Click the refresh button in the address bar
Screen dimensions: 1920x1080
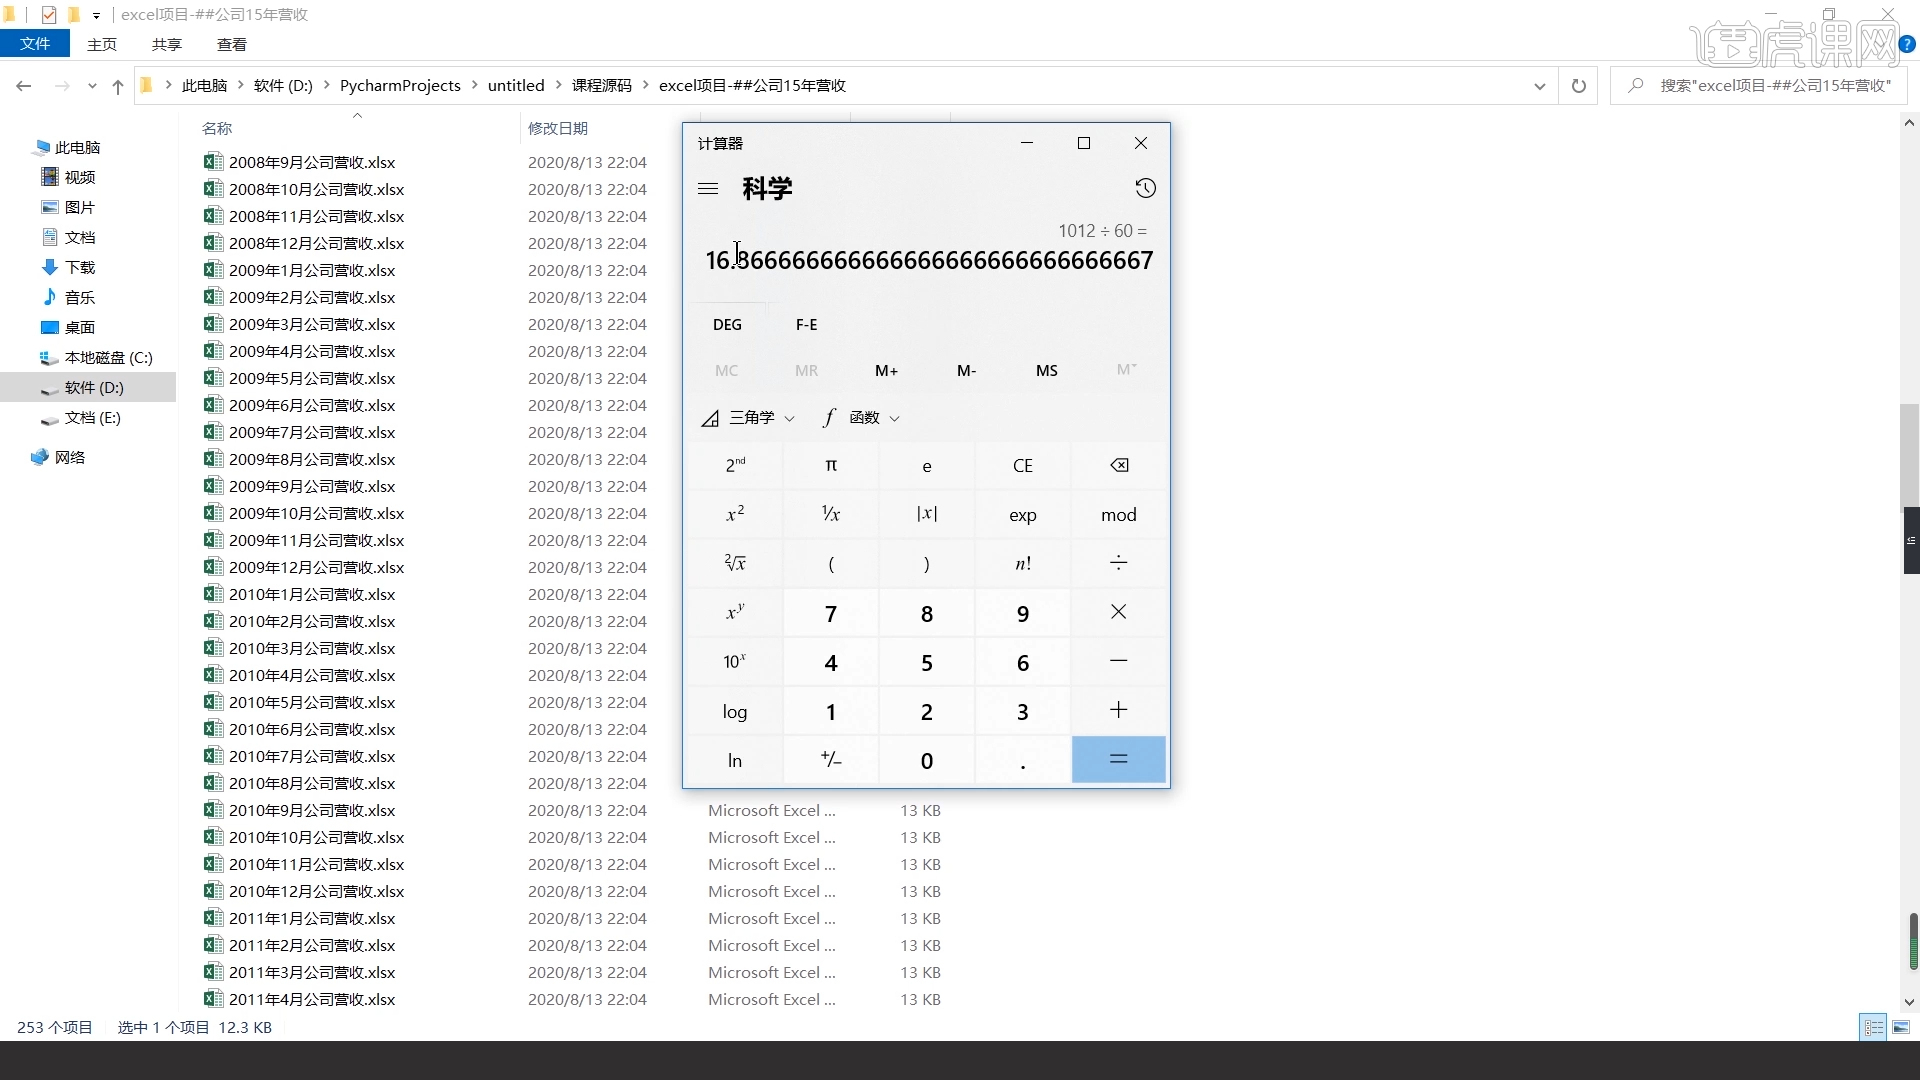[1578, 86]
